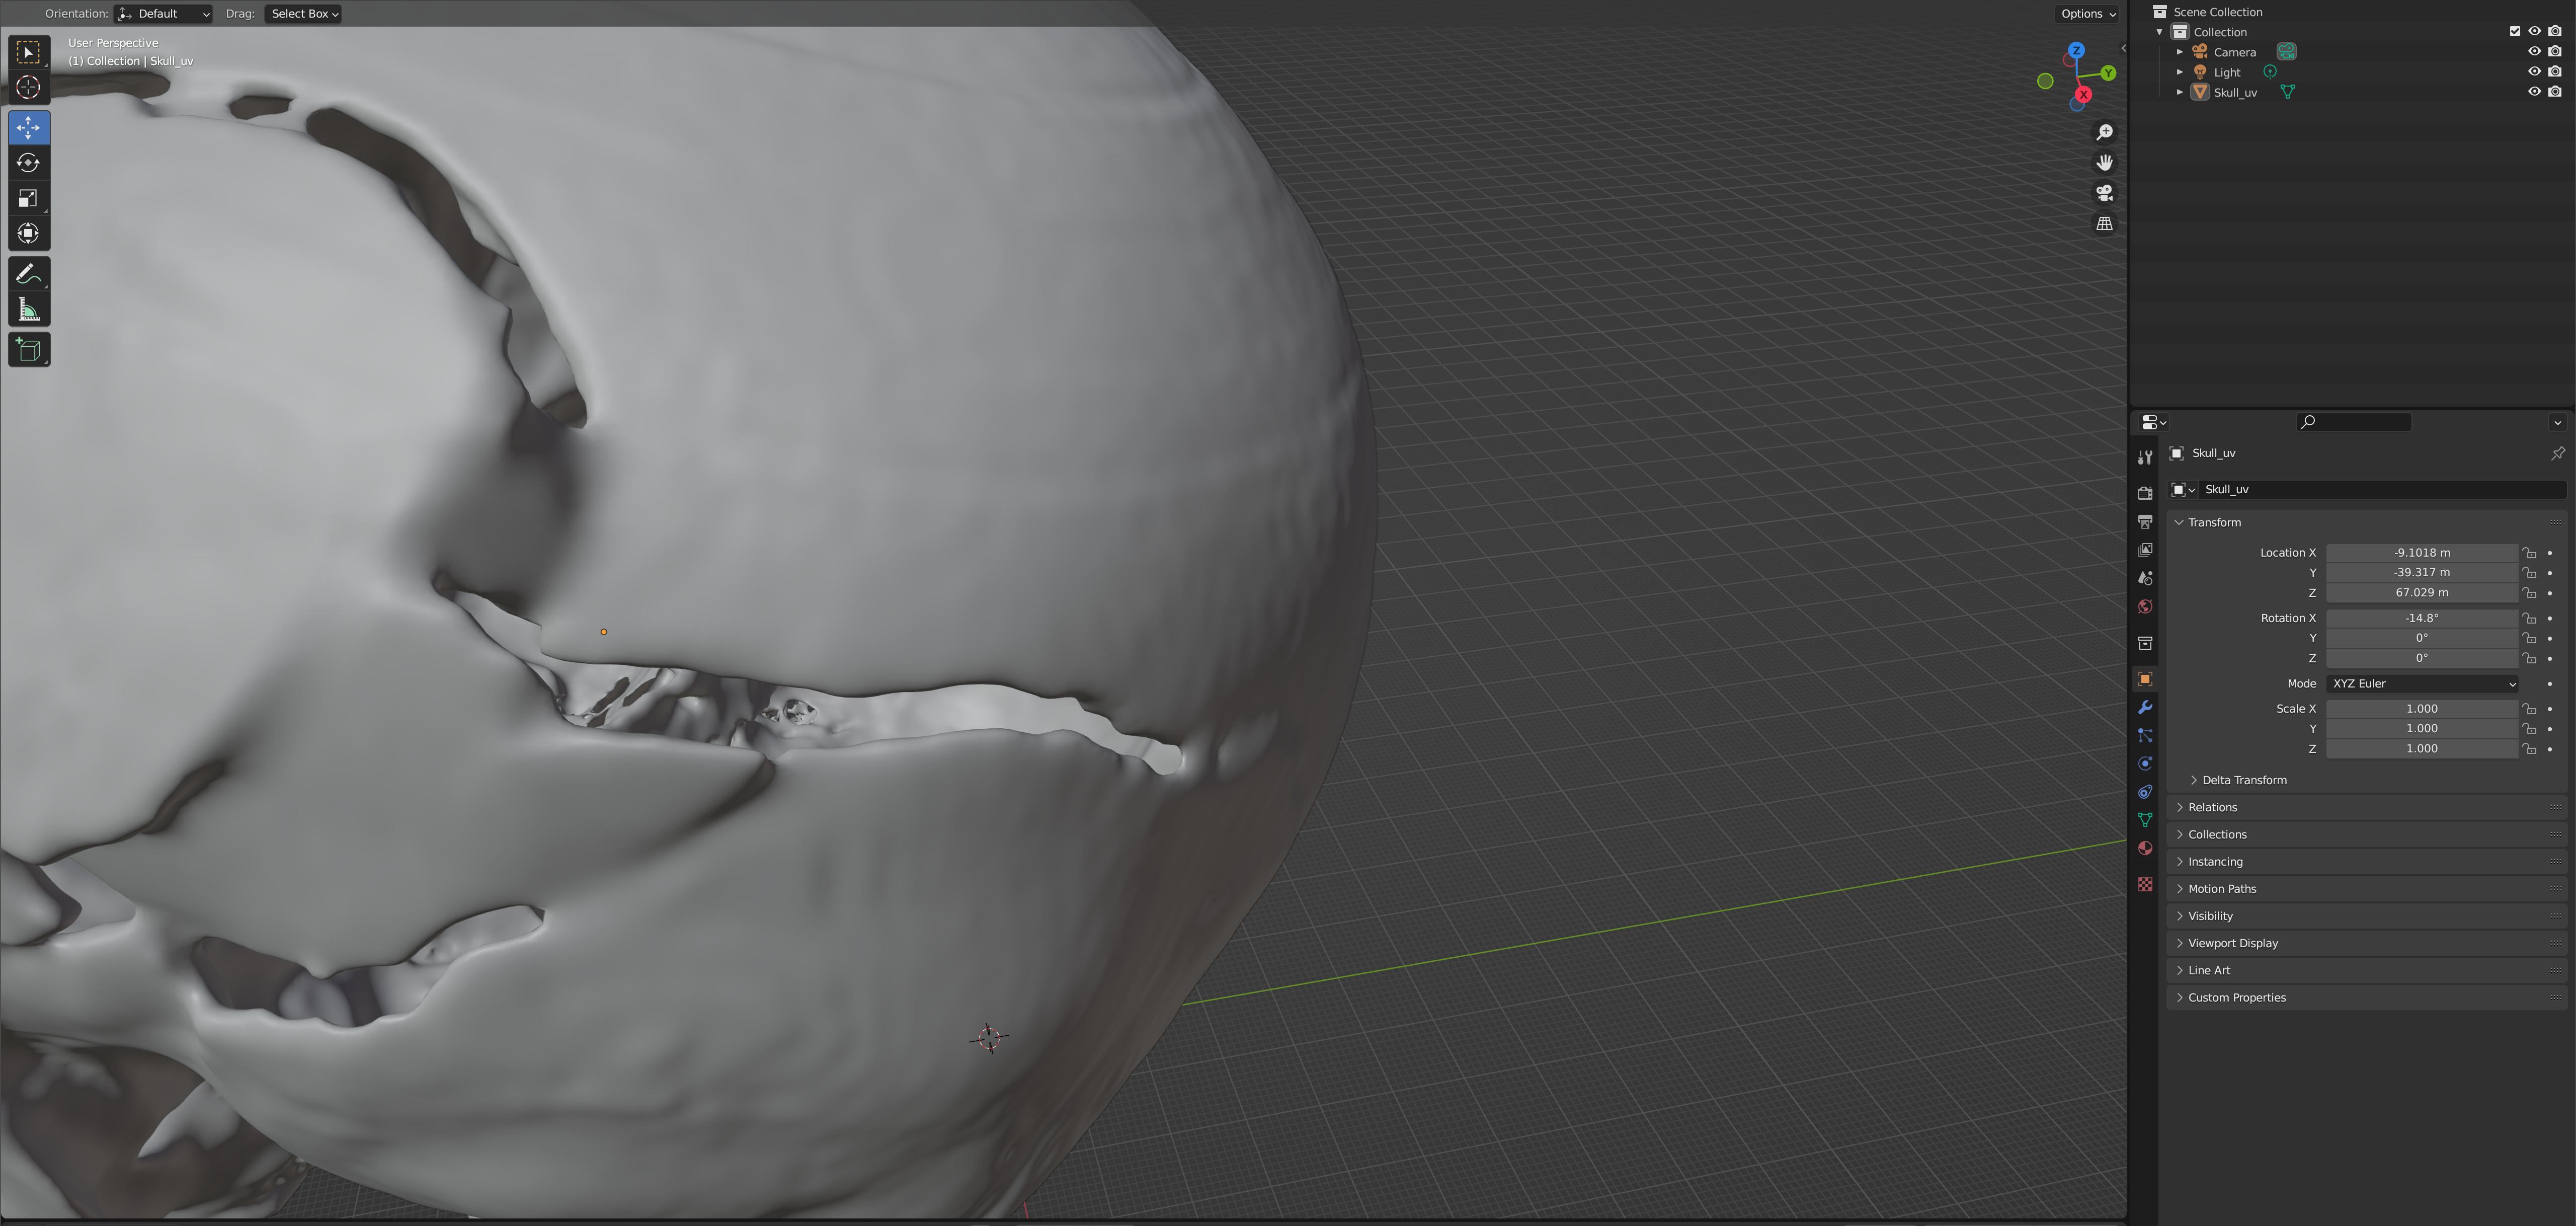Click the zoom view magnifier icon
2576x1226 pixels.
(x=2104, y=132)
